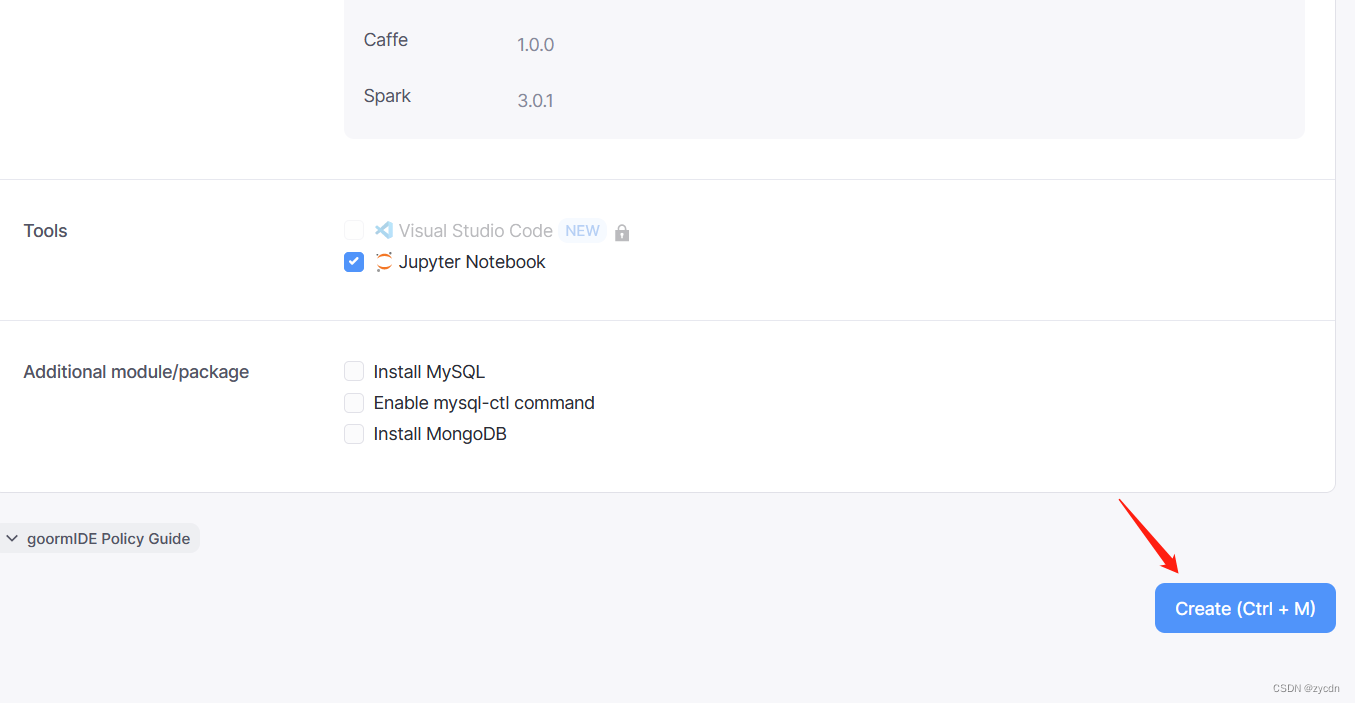Check Enable mysql-ctl command option

[x=354, y=403]
